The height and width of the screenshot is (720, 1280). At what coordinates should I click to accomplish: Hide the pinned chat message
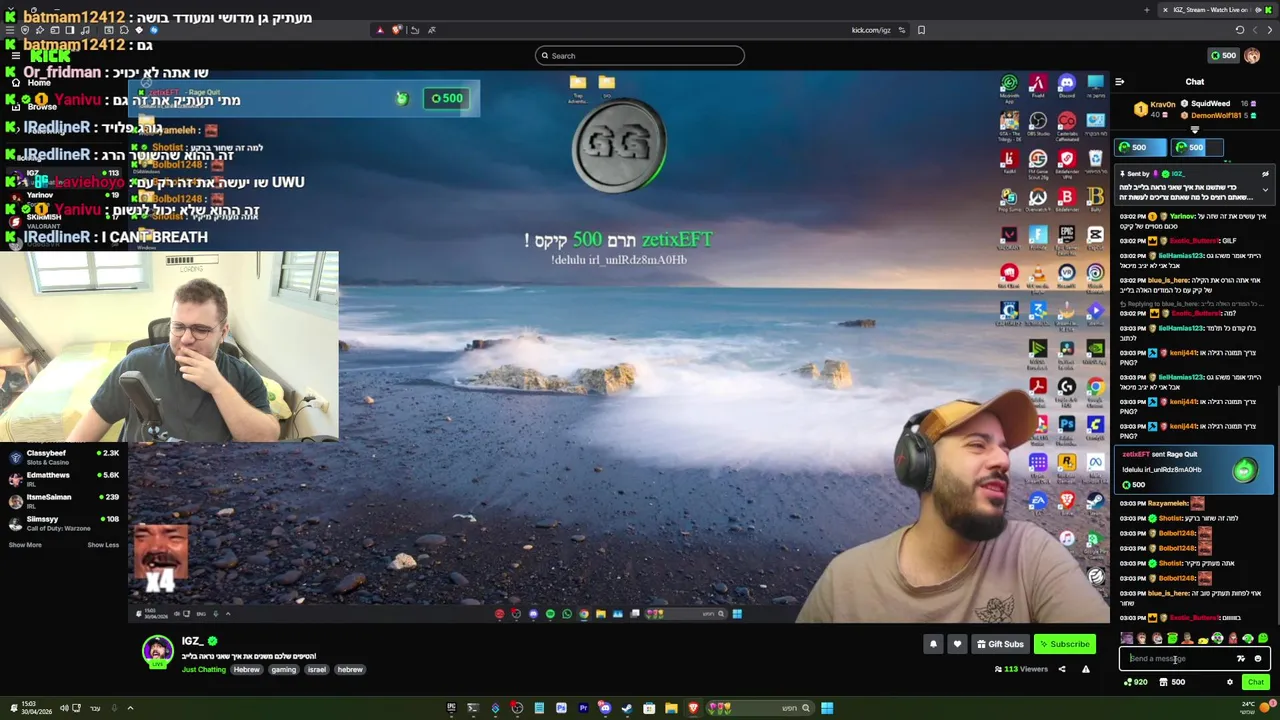point(1265,174)
